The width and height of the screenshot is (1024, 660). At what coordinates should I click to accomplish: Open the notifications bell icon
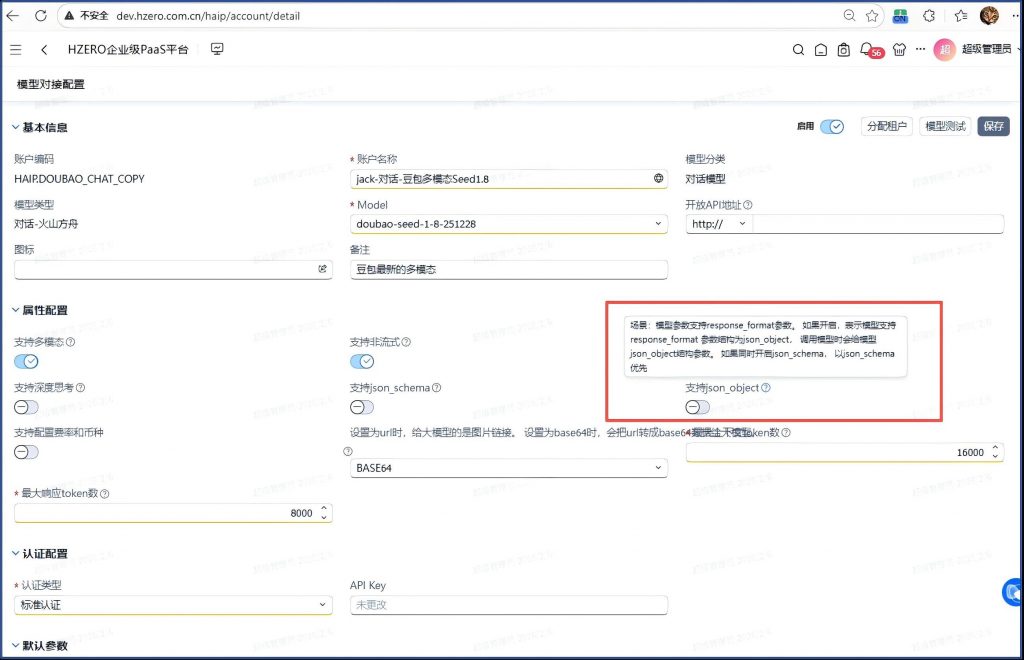pyautogui.click(x=866, y=49)
